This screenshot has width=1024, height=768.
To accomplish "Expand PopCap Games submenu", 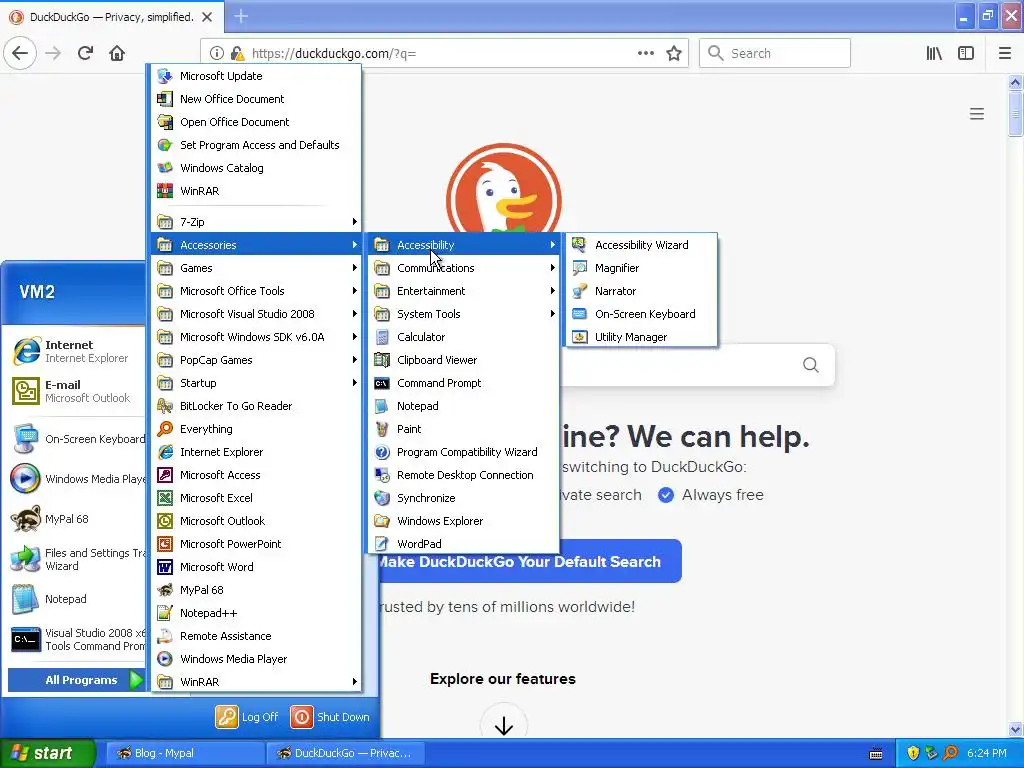I will tap(256, 360).
